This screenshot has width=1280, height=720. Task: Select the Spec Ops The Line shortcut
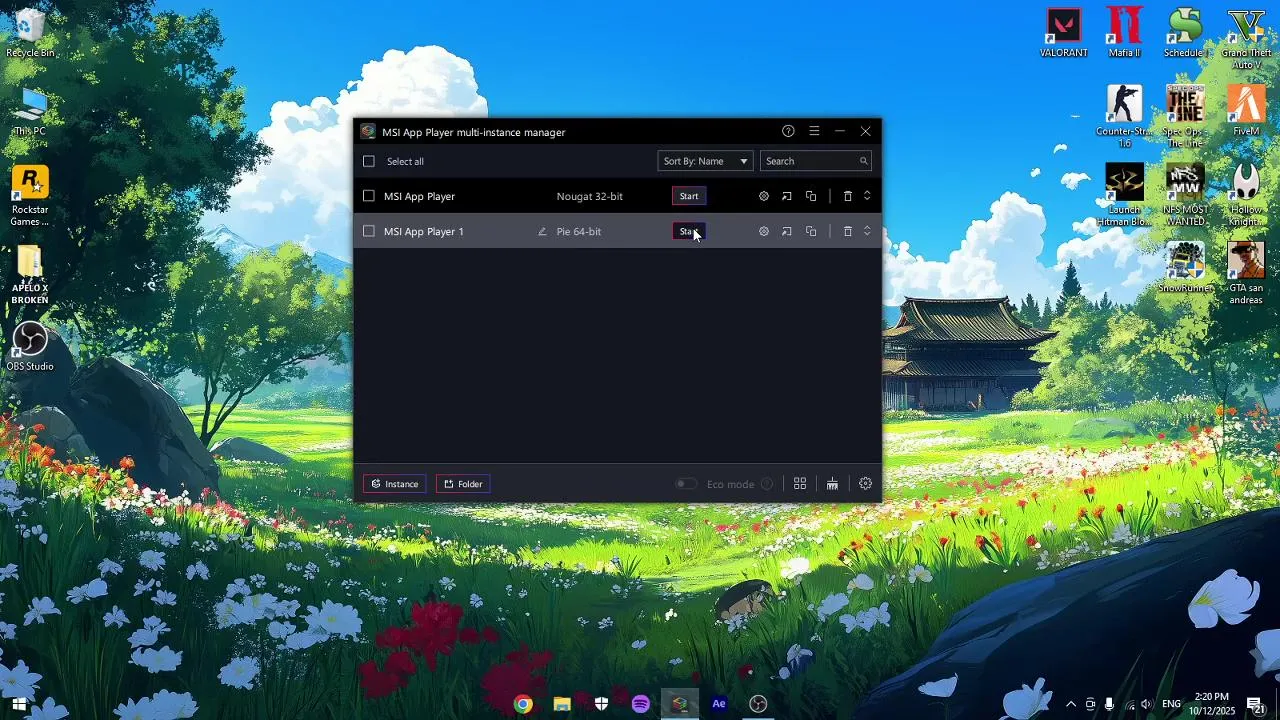1185,117
